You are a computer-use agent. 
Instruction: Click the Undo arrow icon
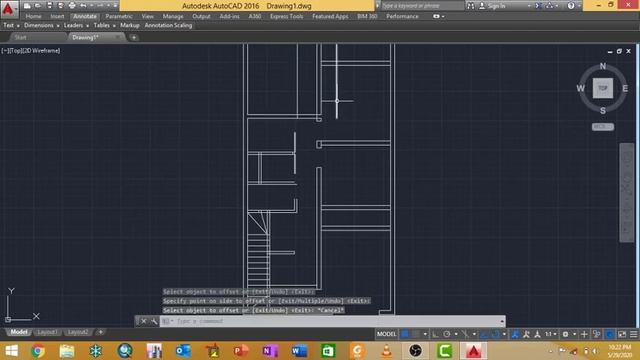(x=83, y=6)
